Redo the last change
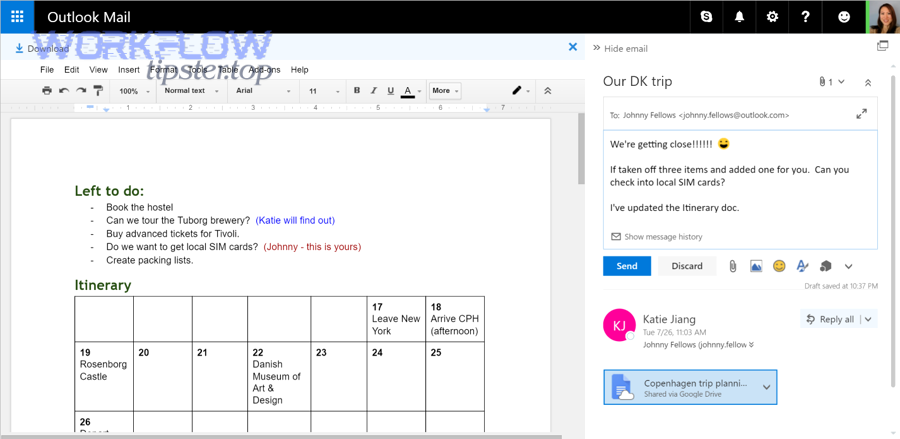The width and height of the screenshot is (900, 439). pos(82,91)
